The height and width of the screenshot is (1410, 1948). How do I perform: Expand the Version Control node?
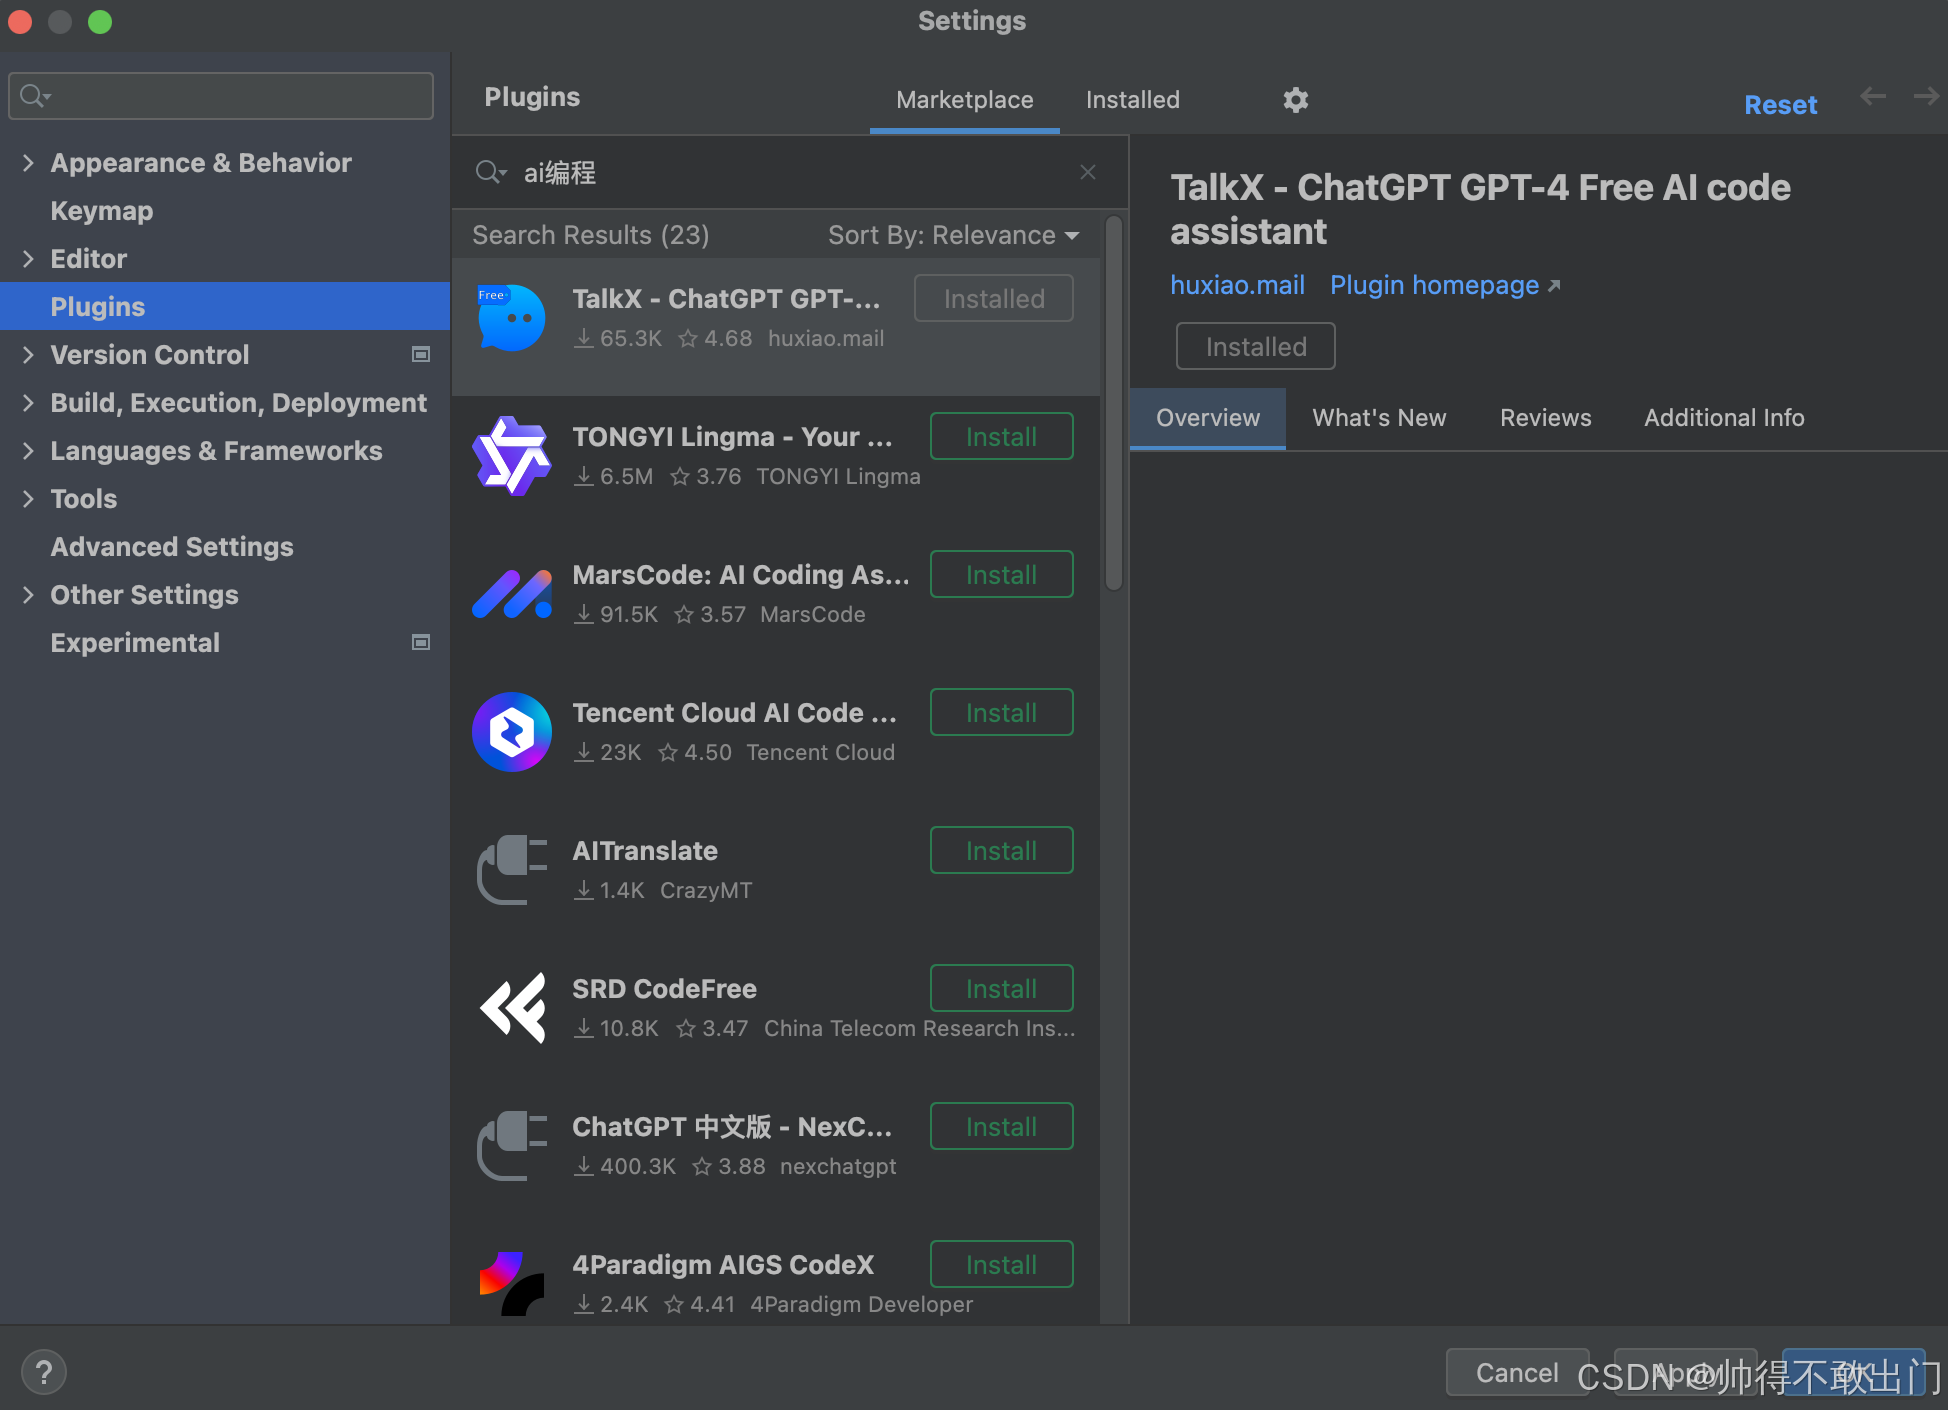tap(28, 354)
